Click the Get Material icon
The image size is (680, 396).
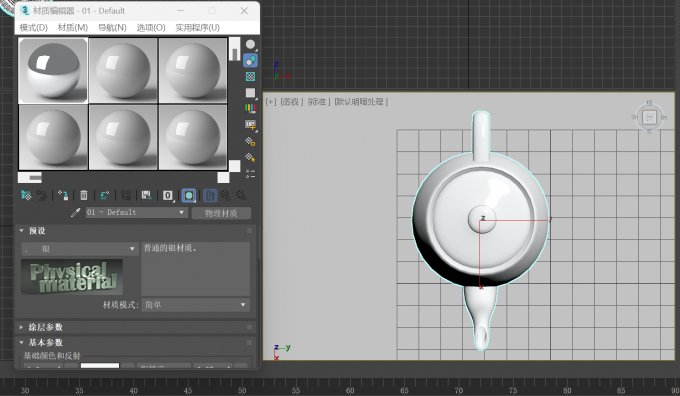tap(26, 195)
